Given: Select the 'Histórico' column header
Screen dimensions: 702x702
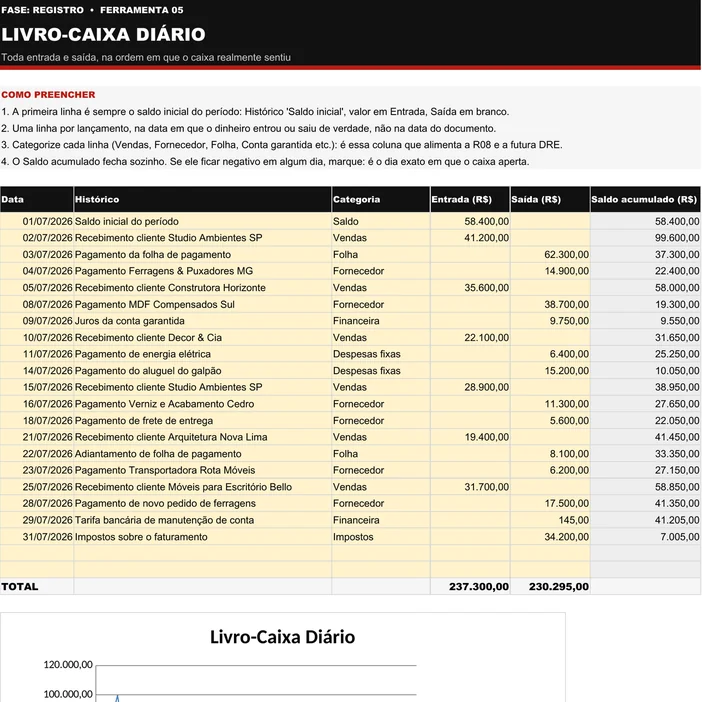Looking at the screenshot, I should coord(202,199).
